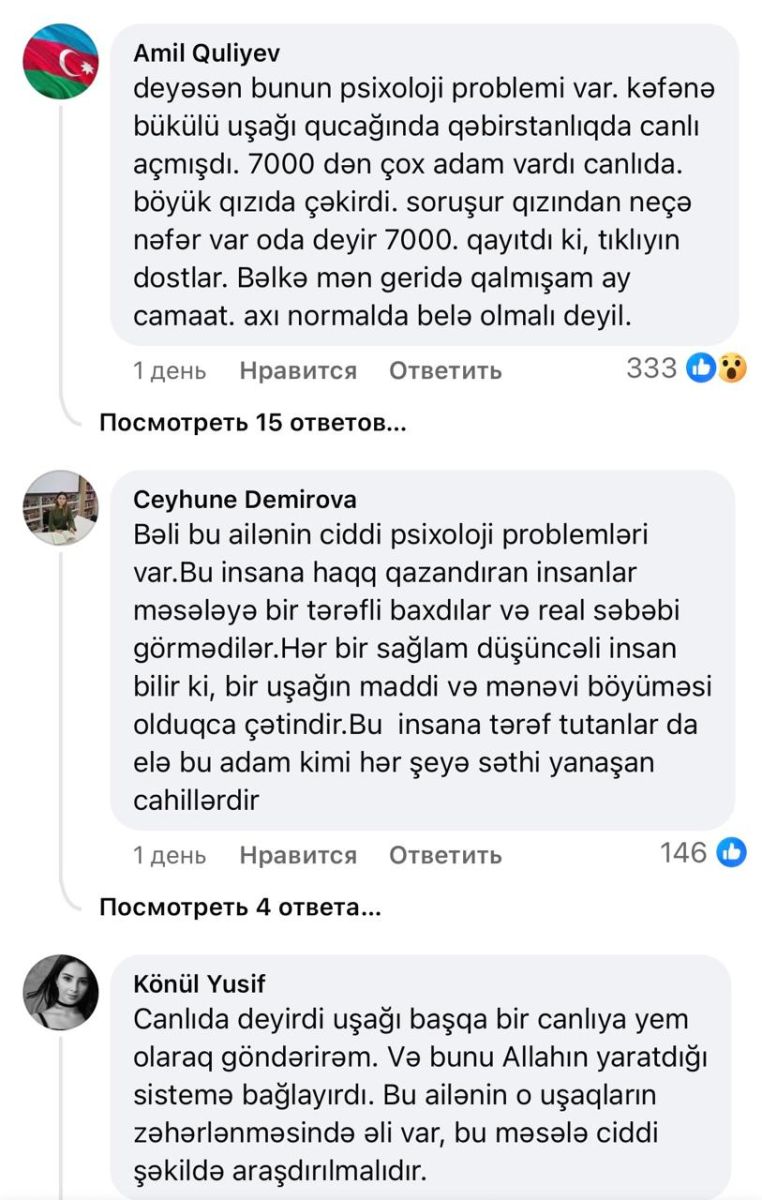Click the blue thumbs-up icon beside 146

pyautogui.click(x=731, y=853)
